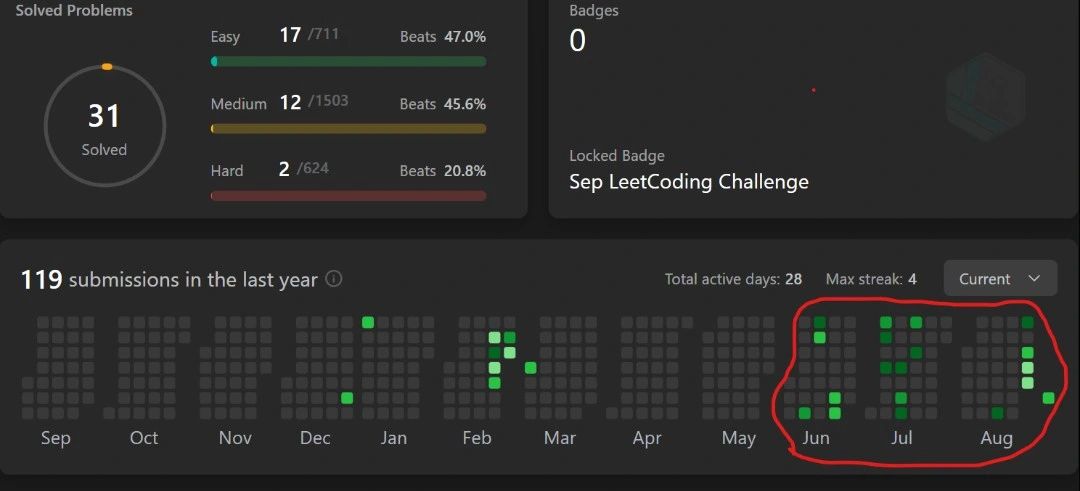Click the Easy label
This screenshot has width=1080, height=491.
225,37
